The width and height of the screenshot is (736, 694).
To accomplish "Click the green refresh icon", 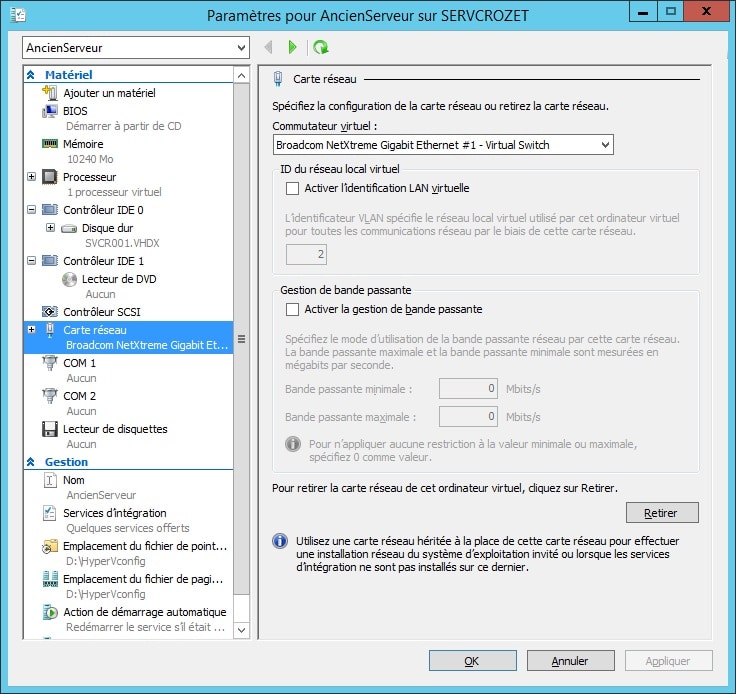I will 321,47.
